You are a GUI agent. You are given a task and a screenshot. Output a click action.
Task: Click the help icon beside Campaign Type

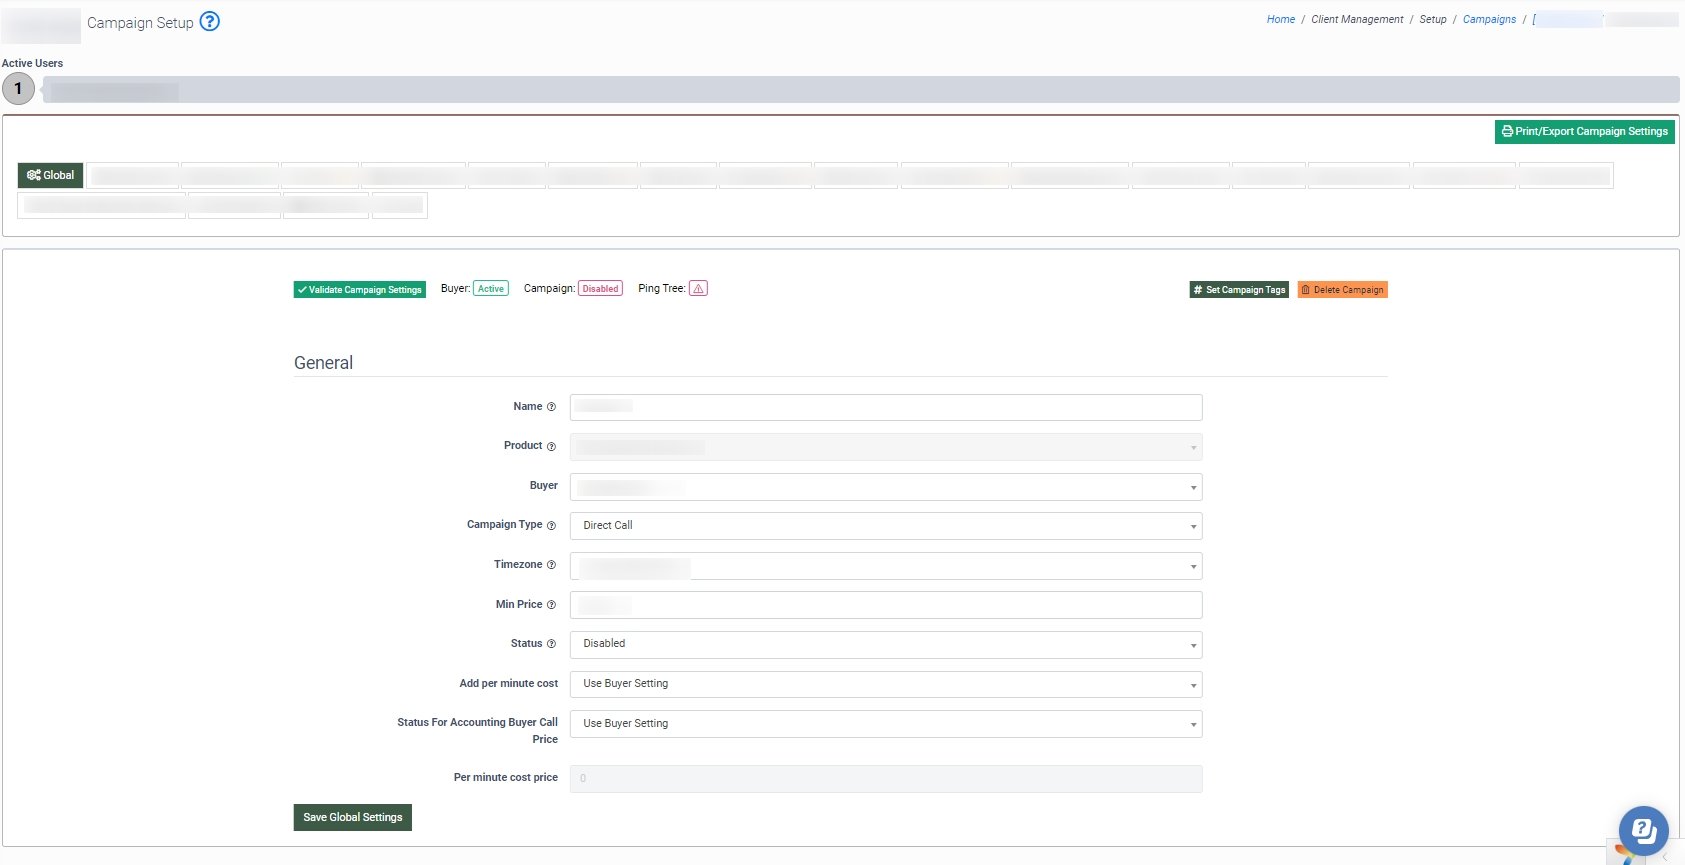point(551,525)
